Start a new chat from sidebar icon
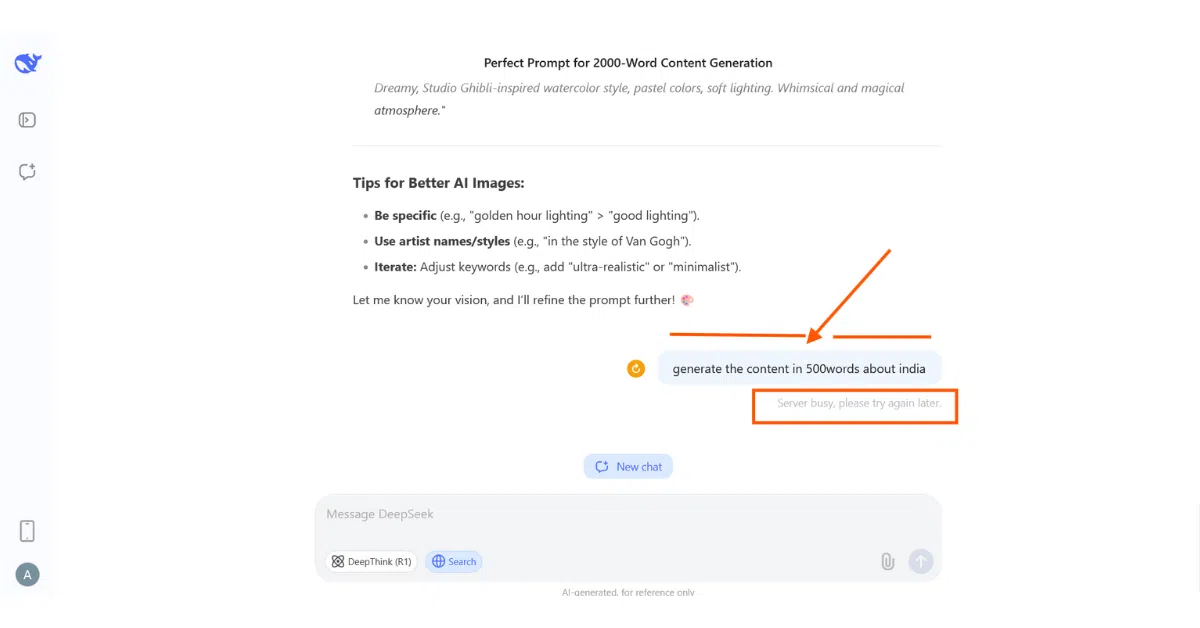 pyautogui.click(x=28, y=172)
